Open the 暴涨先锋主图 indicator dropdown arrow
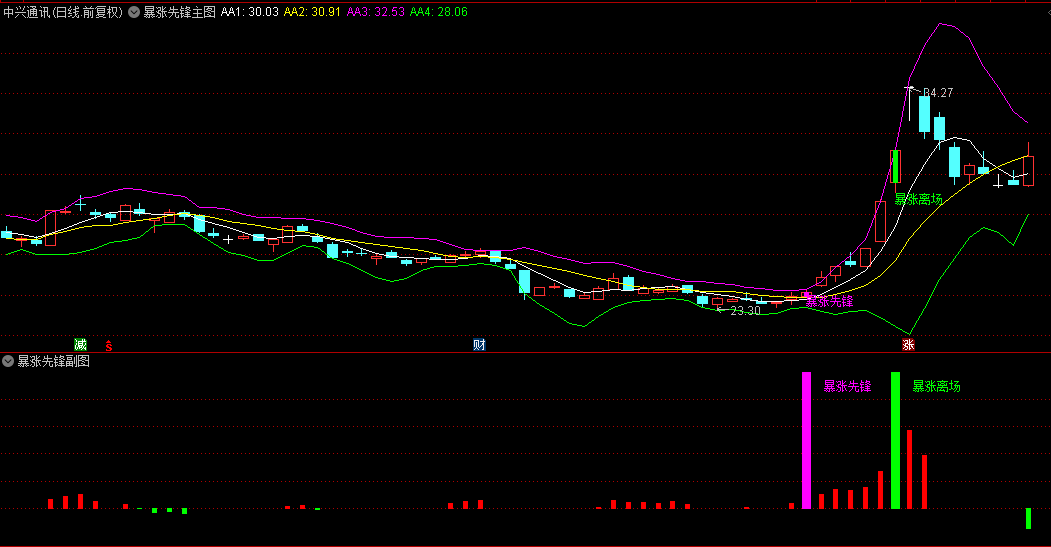The width and height of the screenshot is (1051, 547). coord(134,12)
